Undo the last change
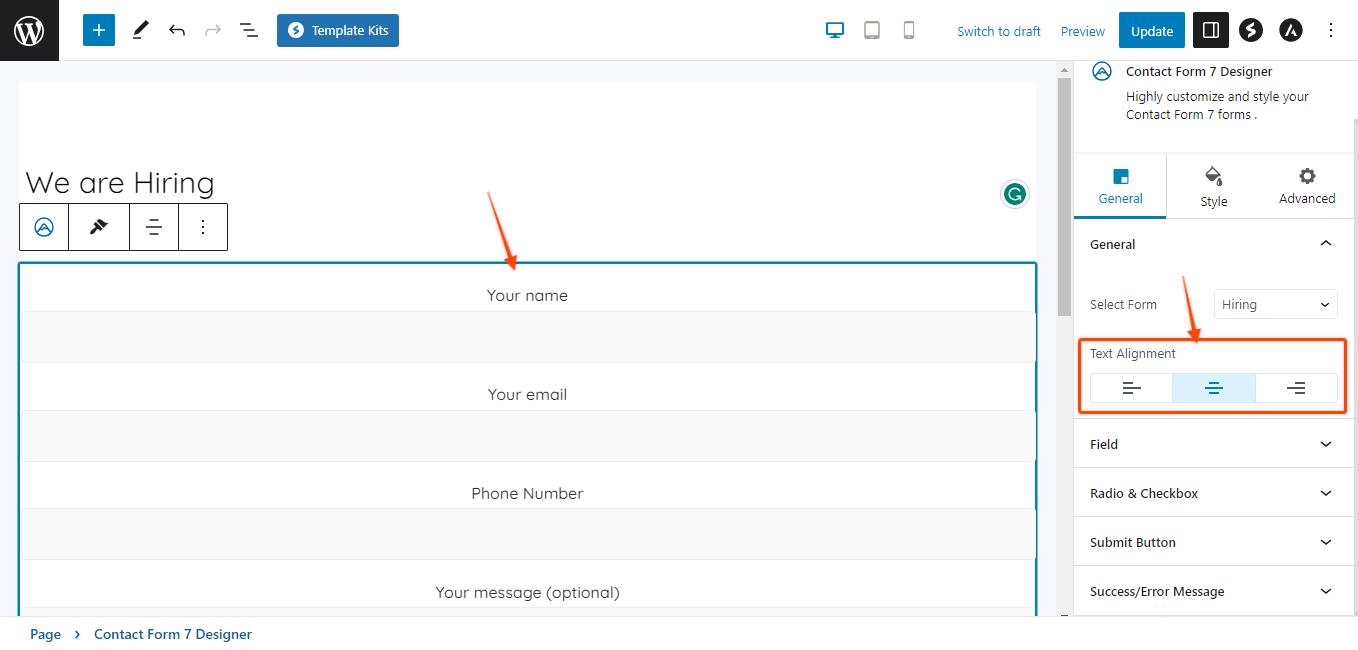The width and height of the screenshot is (1358, 650). (x=177, y=30)
